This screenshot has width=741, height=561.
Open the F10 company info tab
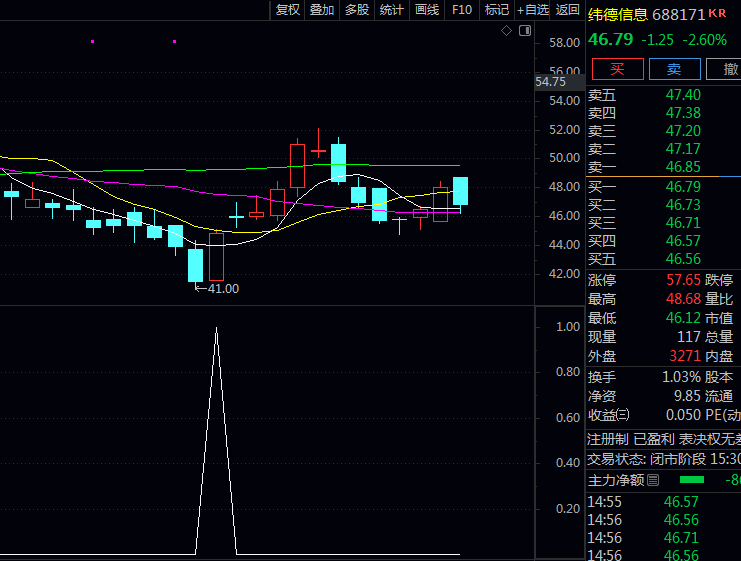462,10
